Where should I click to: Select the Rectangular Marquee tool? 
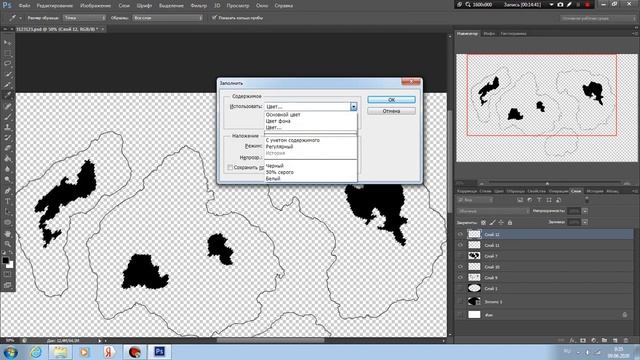click(x=7, y=53)
